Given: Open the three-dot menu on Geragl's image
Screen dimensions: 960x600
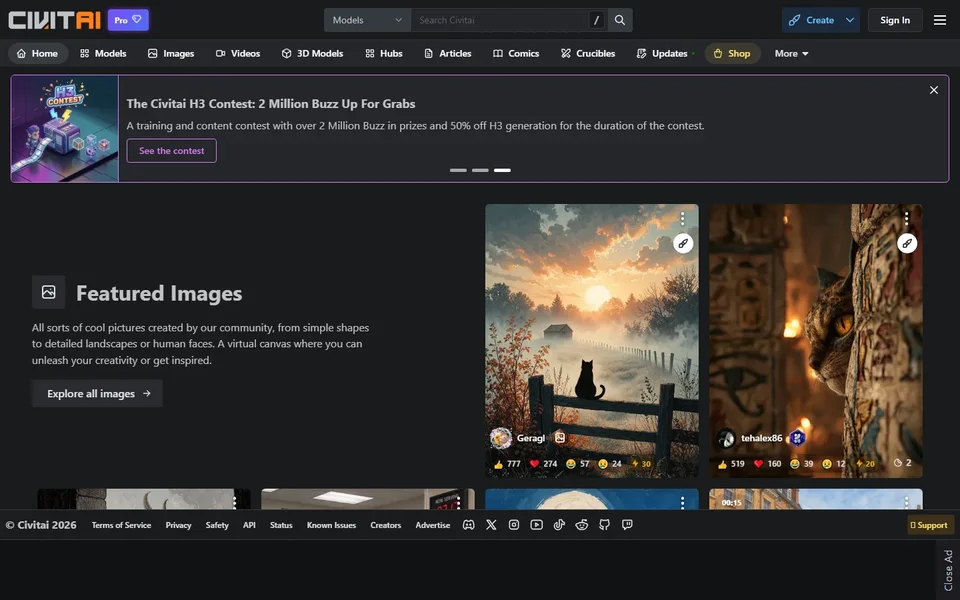Looking at the screenshot, I should click(683, 219).
